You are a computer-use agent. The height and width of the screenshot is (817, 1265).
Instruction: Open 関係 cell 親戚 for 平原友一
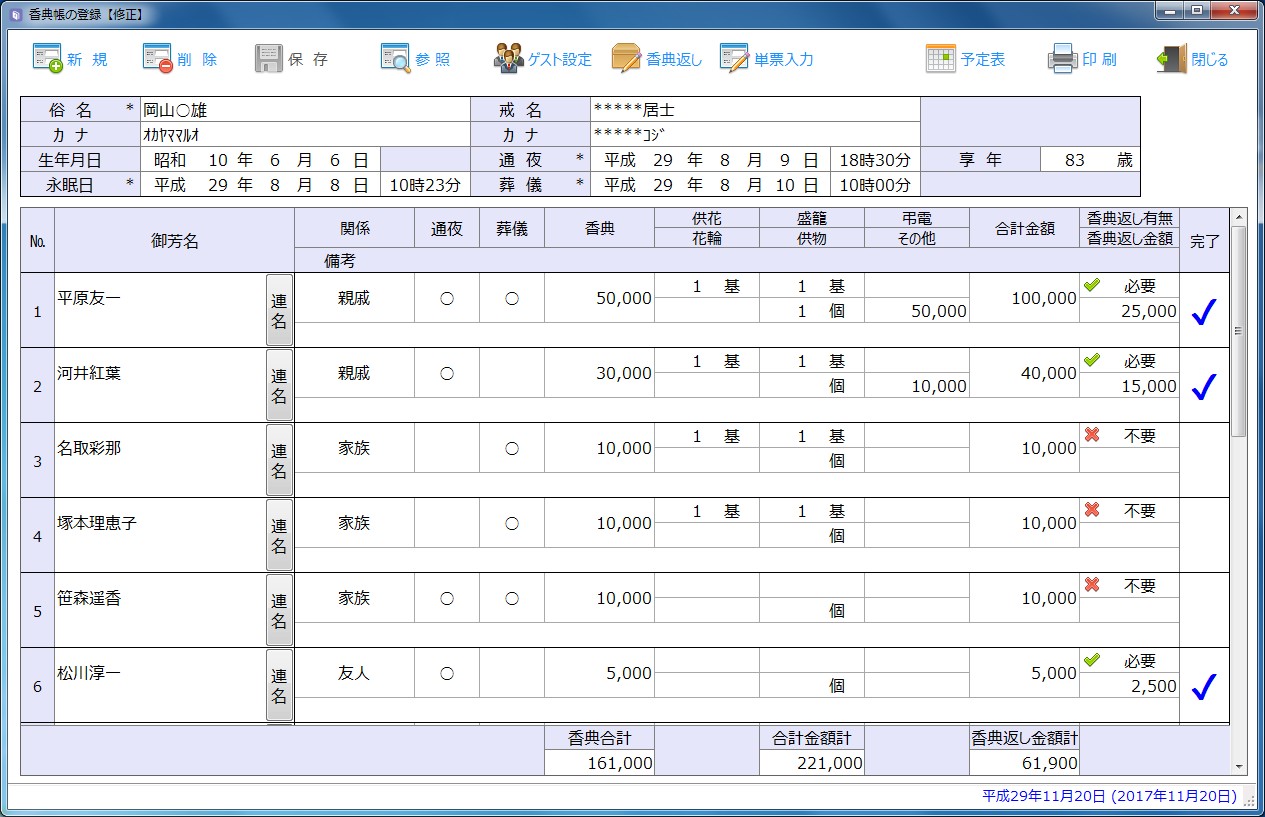point(354,298)
